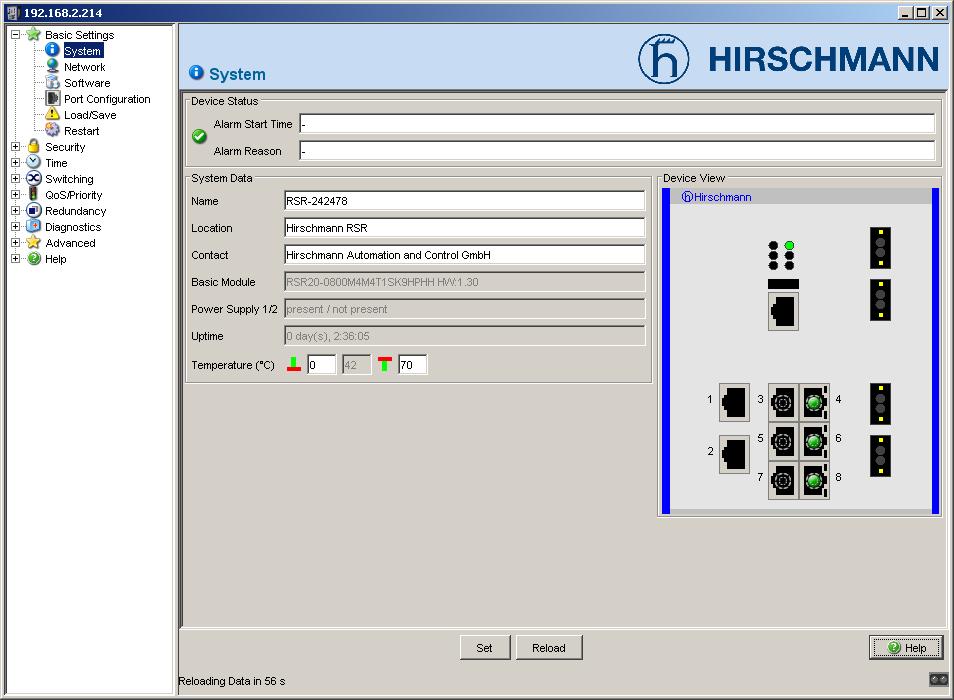The width and height of the screenshot is (954, 700).
Task: Expand the Help tree node
Action: point(15,258)
